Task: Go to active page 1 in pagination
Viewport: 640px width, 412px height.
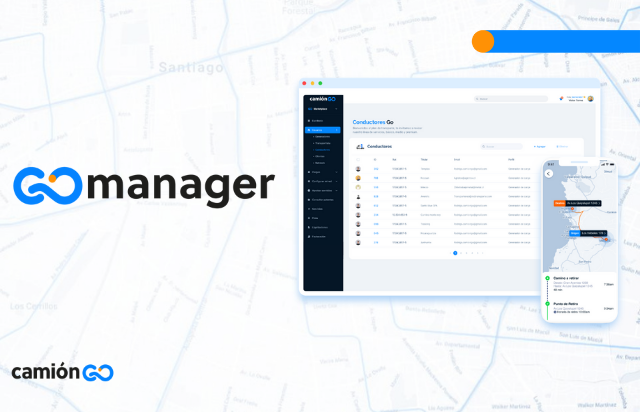Action: click(x=455, y=253)
